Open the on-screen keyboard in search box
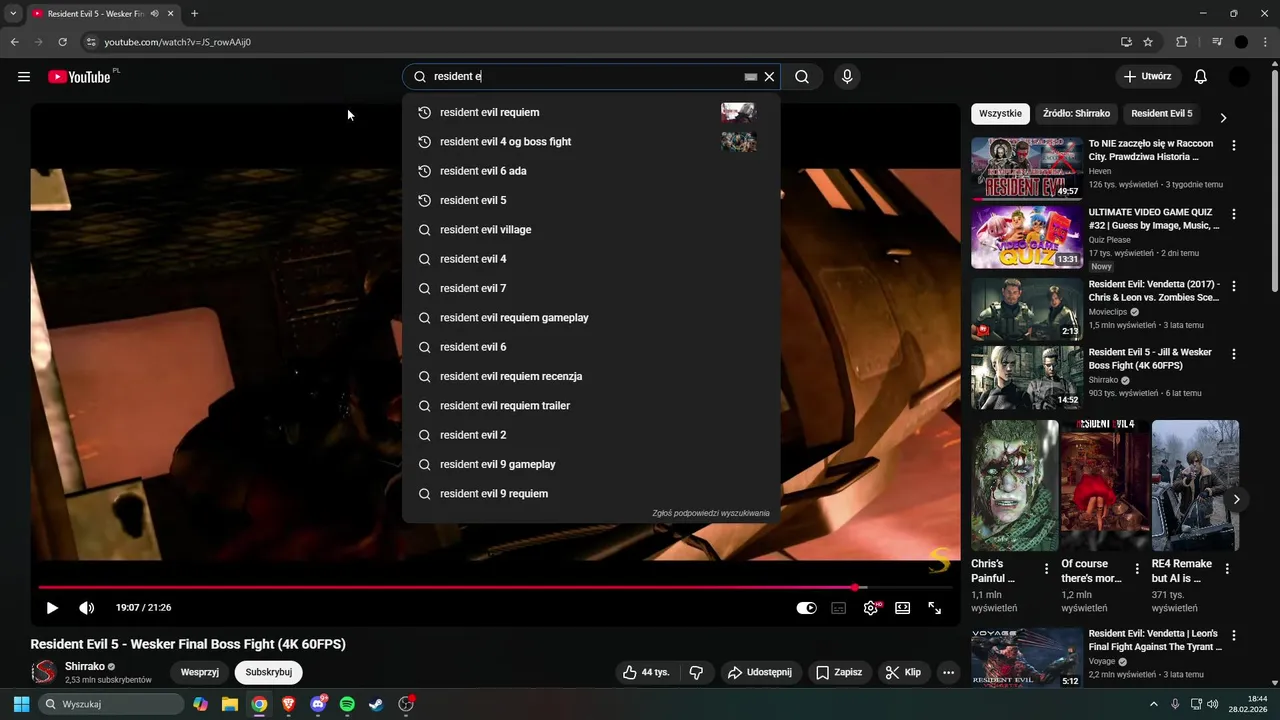1280x720 pixels. [x=750, y=77]
